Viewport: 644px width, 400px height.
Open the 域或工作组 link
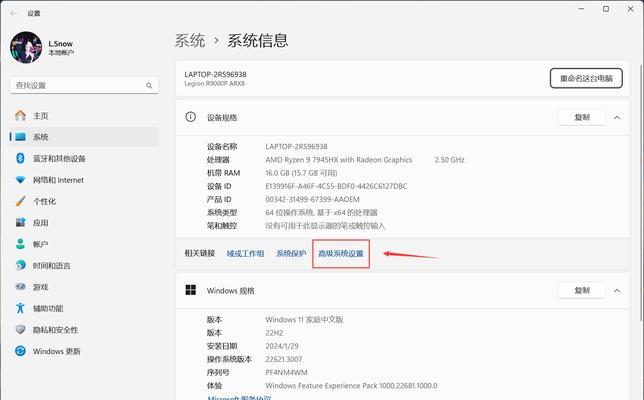[x=245, y=253]
